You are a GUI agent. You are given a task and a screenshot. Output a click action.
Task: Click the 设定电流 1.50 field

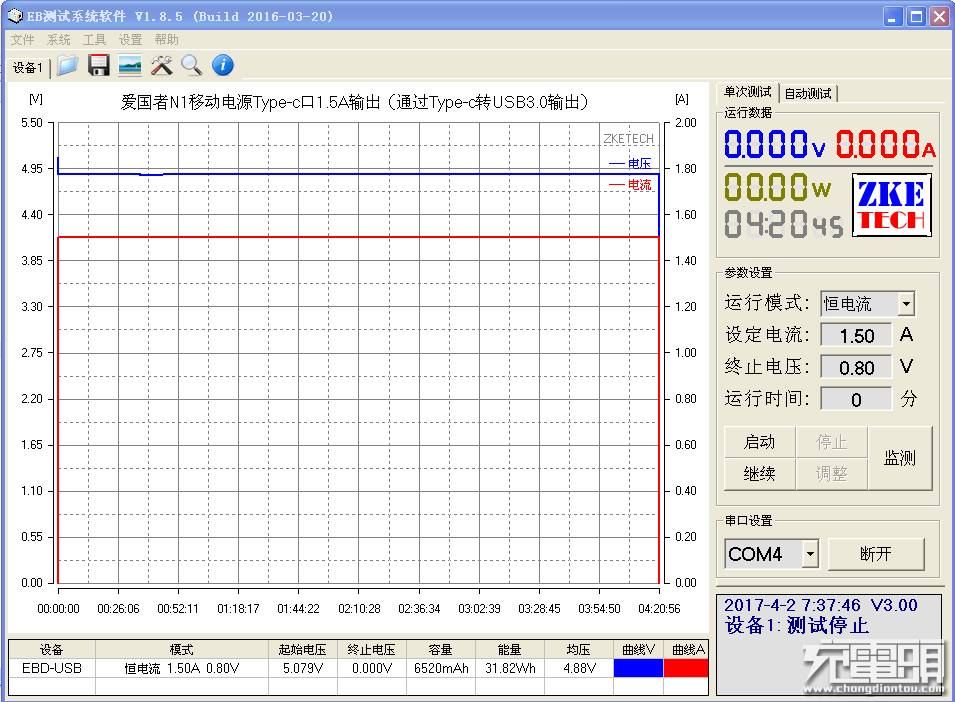pos(856,335)
